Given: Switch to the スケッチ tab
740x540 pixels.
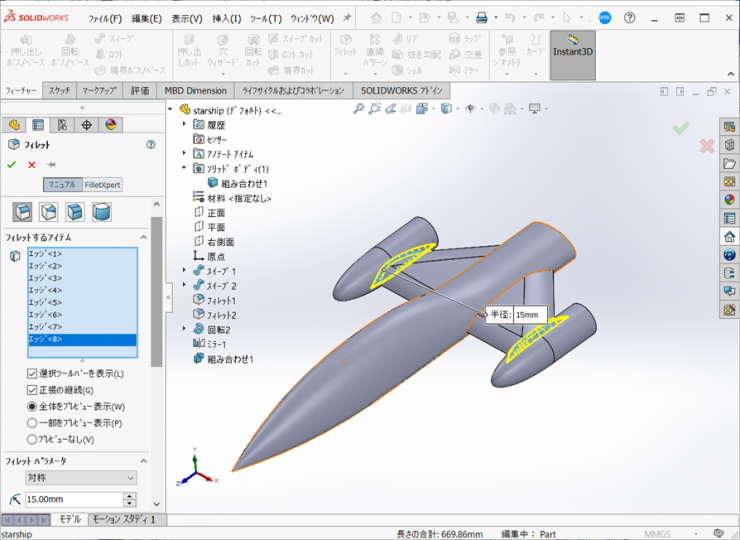Looking at the screenshot, I should coord(59,91).
